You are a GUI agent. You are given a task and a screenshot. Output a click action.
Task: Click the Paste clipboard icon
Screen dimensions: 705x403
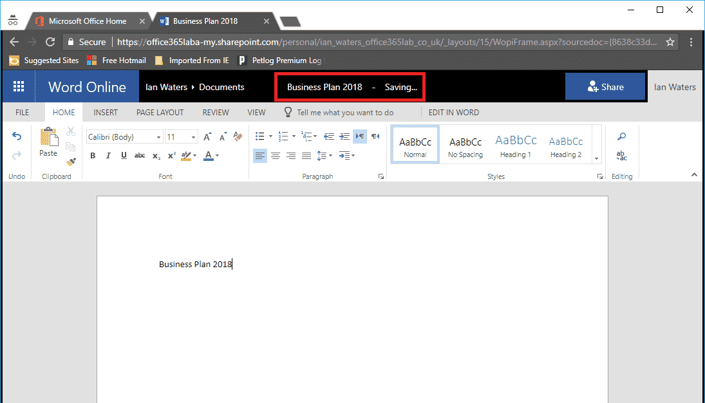(x=49, y=138)
